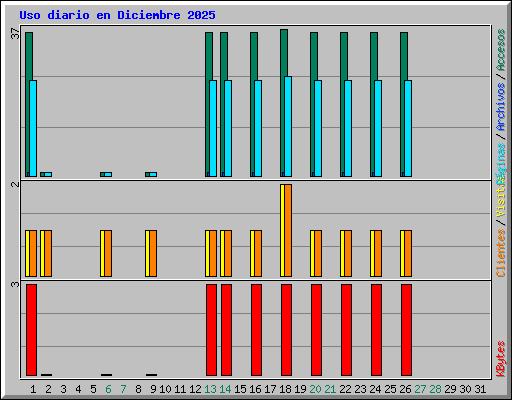Click the day 31 label on the x-axis

click(x=480, y=389)
